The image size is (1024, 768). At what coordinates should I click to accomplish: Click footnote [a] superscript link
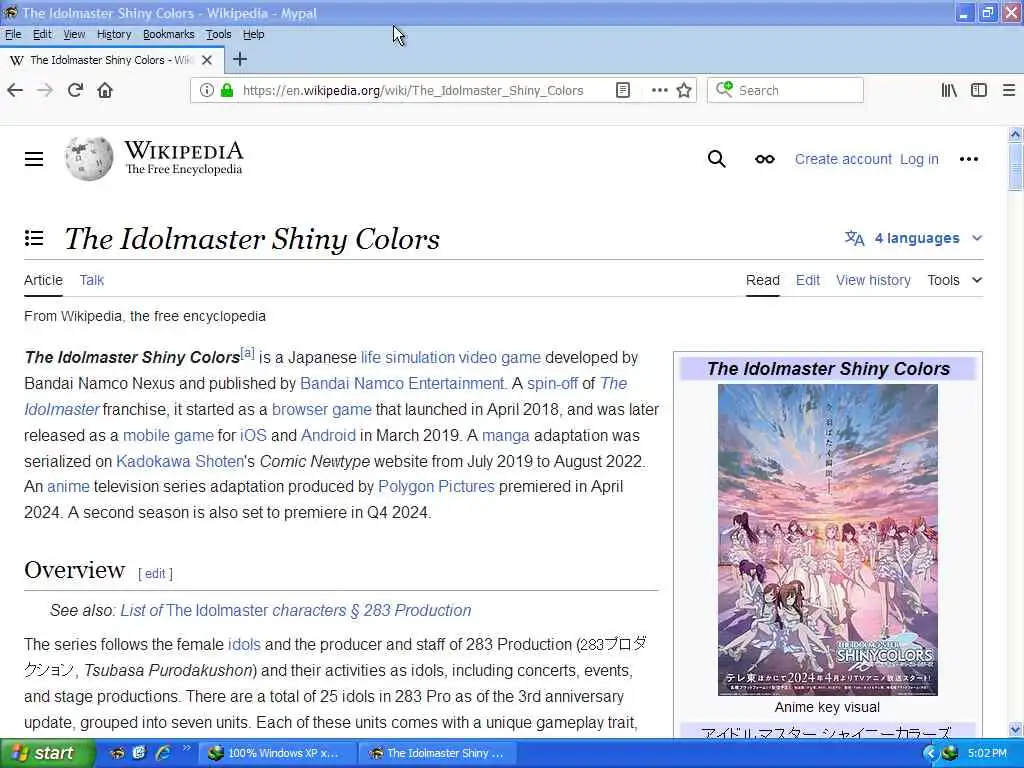248,353
